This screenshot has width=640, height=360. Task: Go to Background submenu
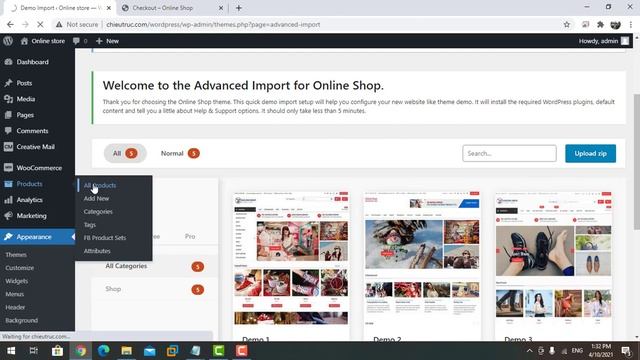click(22, 320)
